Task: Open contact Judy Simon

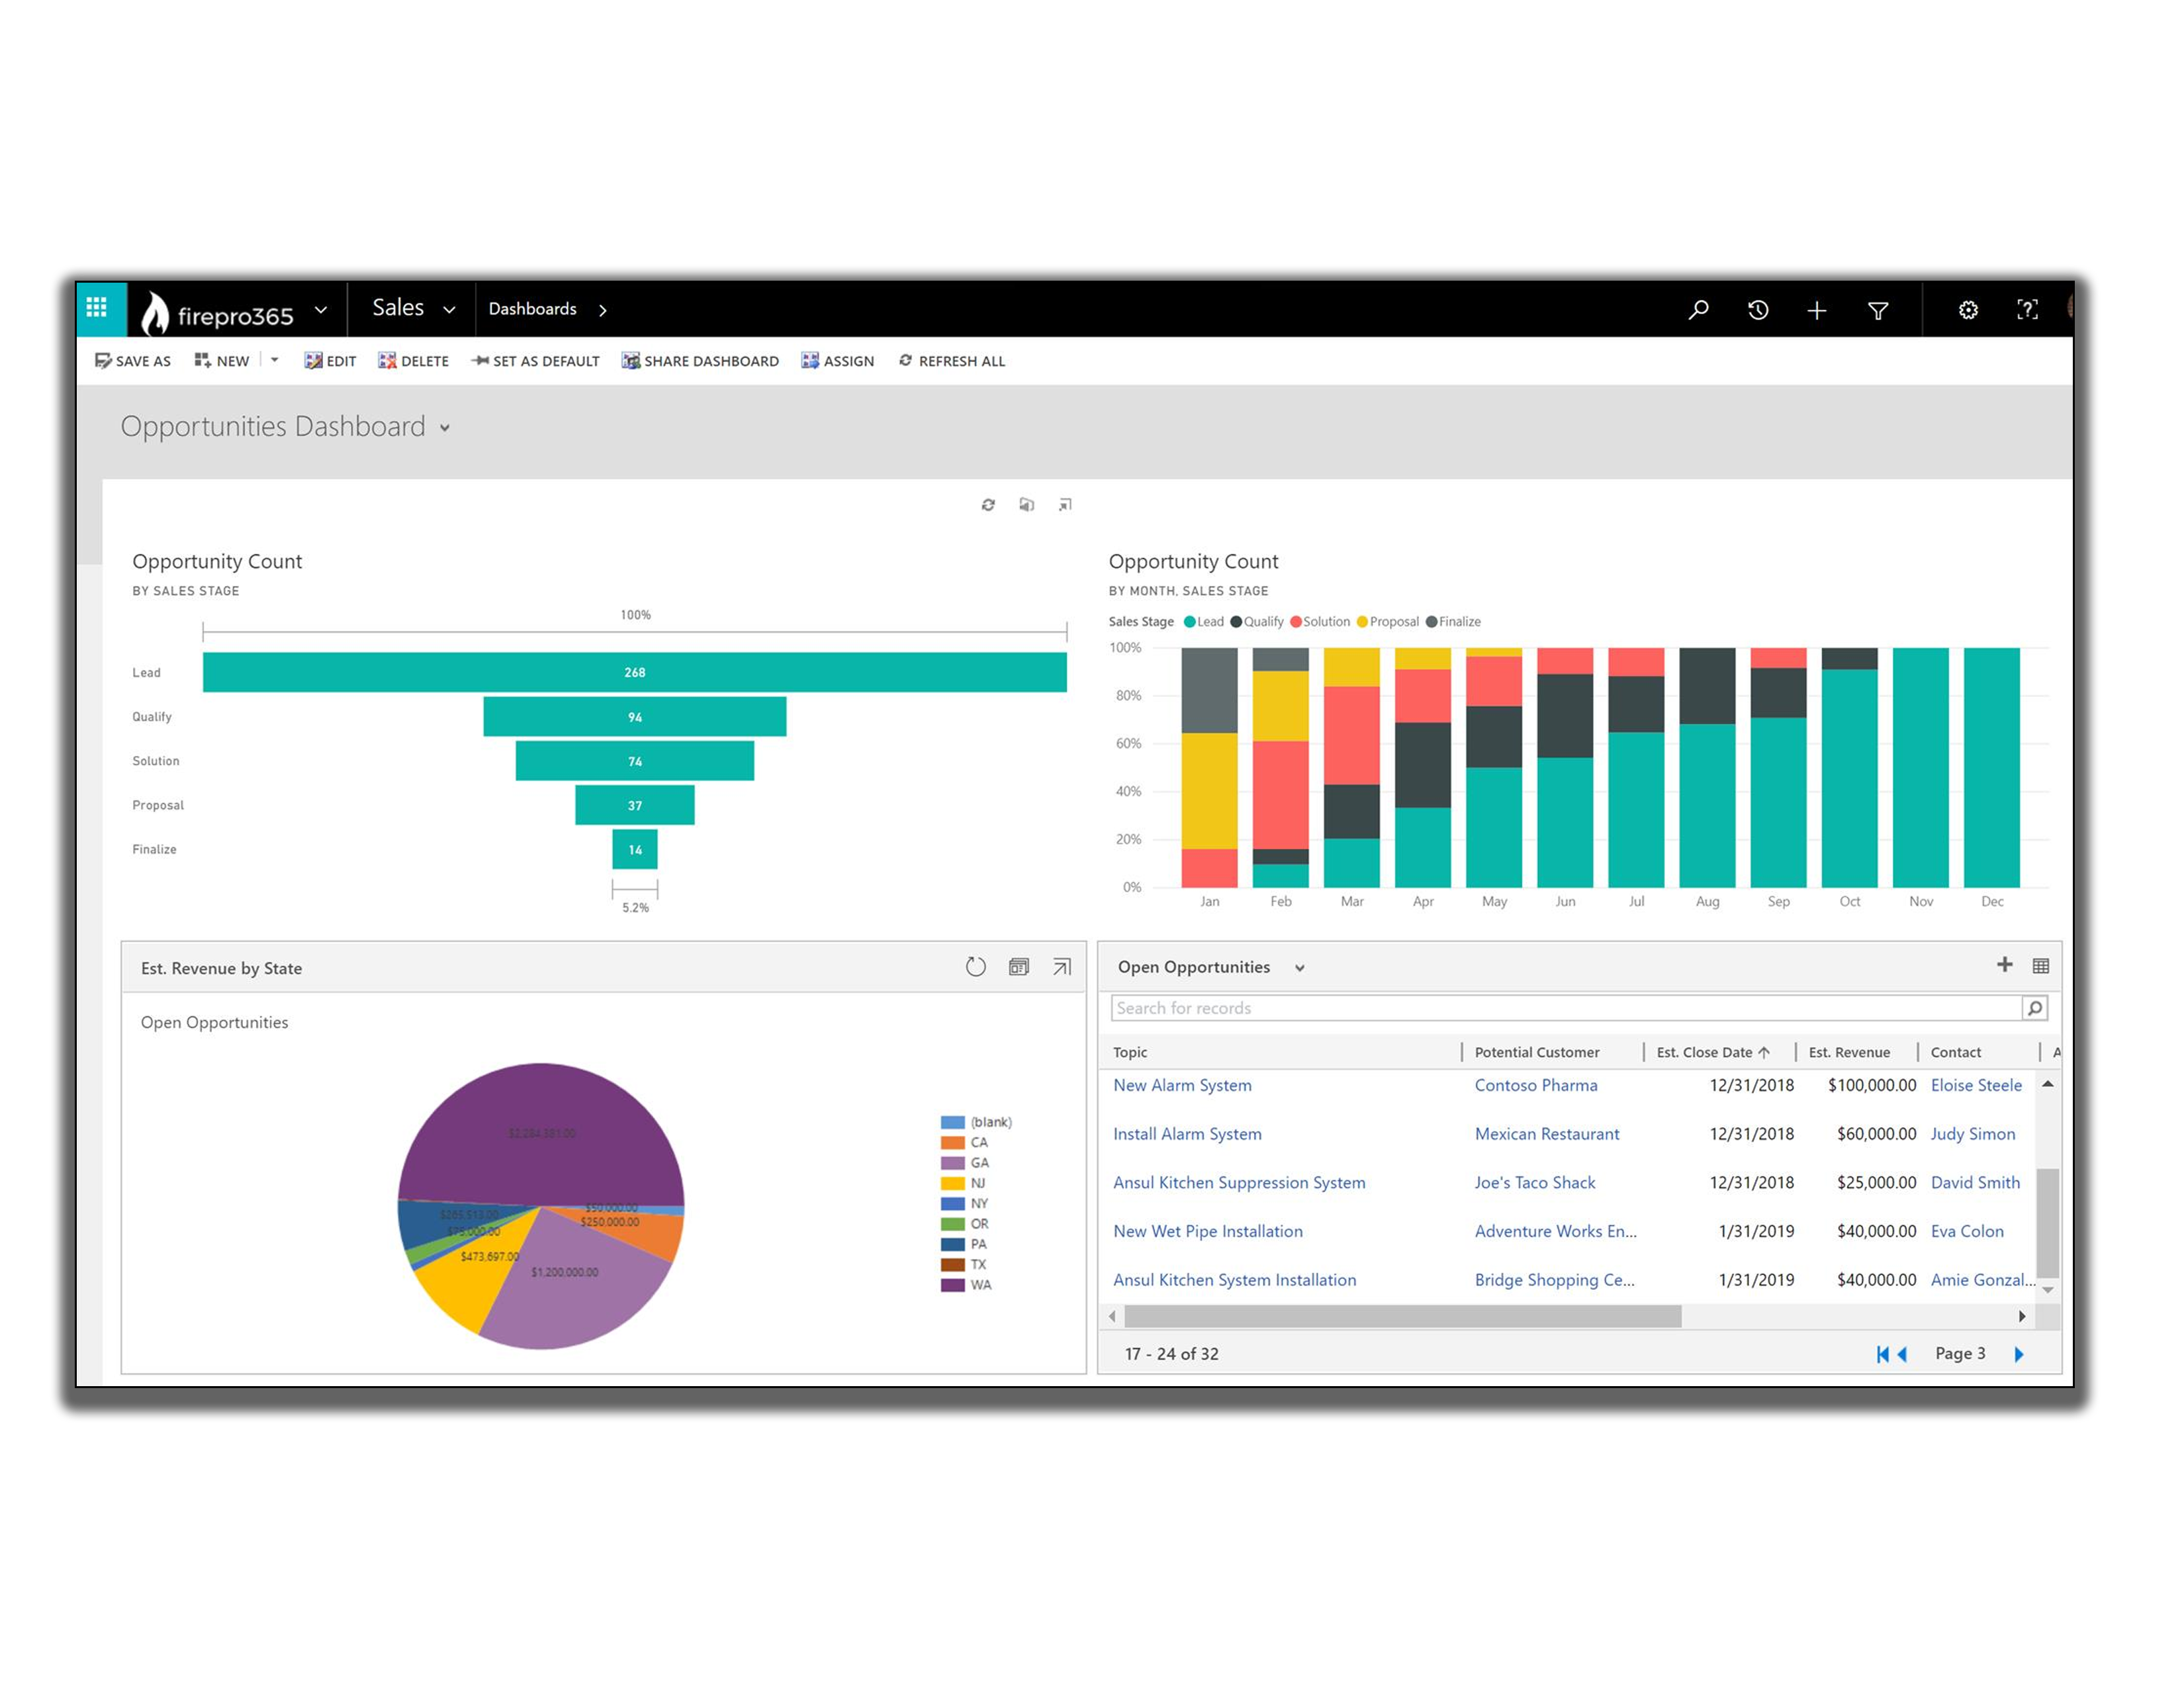Action: [x=1973, y=1134]
